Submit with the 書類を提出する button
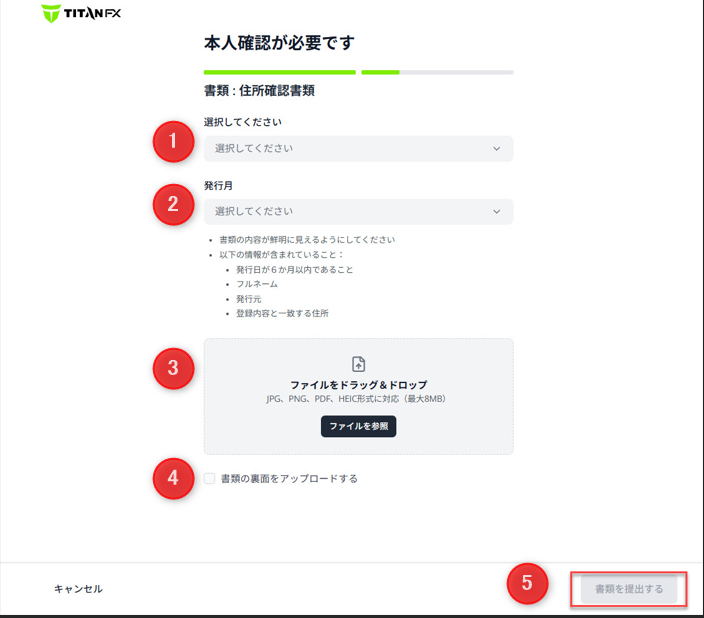 (629, 589)
